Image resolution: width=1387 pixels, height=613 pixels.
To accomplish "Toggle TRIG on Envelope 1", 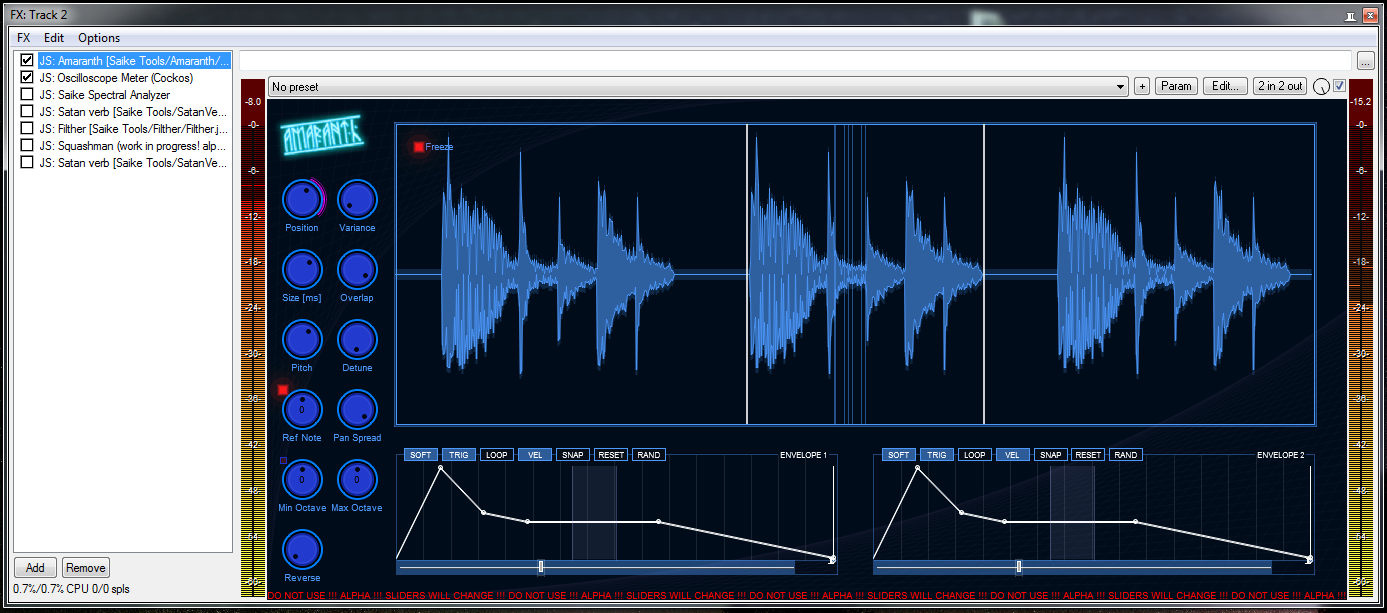I will pos(459,455).
